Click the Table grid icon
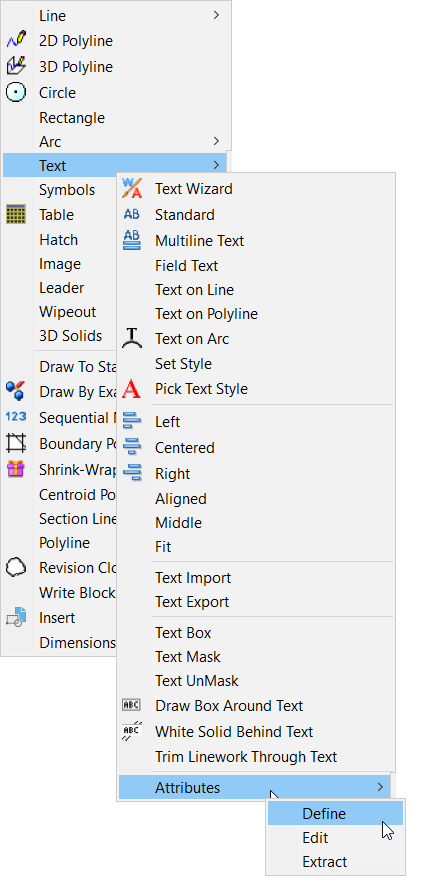 (x=16, y=214)
